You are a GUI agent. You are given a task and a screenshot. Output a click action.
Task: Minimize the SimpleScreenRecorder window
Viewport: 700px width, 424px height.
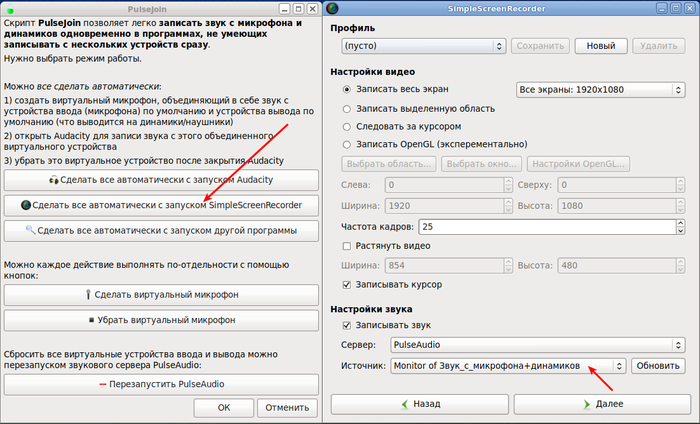662,8
